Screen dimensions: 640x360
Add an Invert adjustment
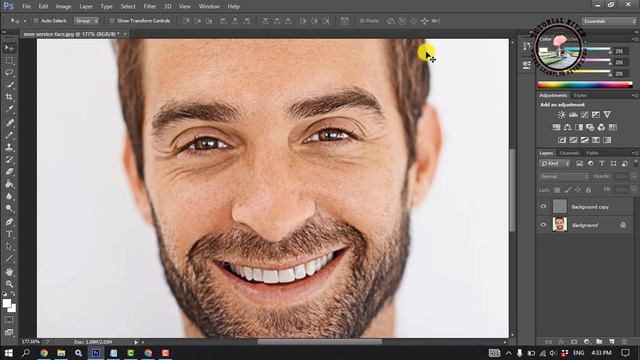pyautogui.click(x=562, y=140)
